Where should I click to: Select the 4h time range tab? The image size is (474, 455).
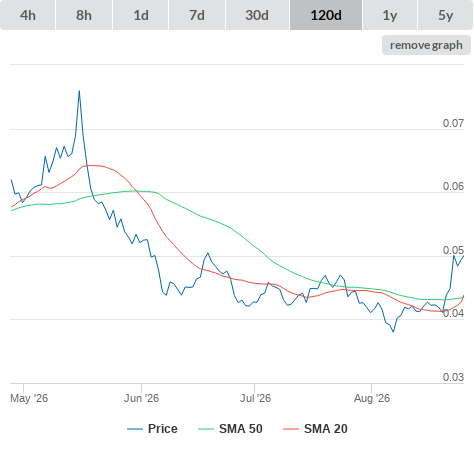28,15
